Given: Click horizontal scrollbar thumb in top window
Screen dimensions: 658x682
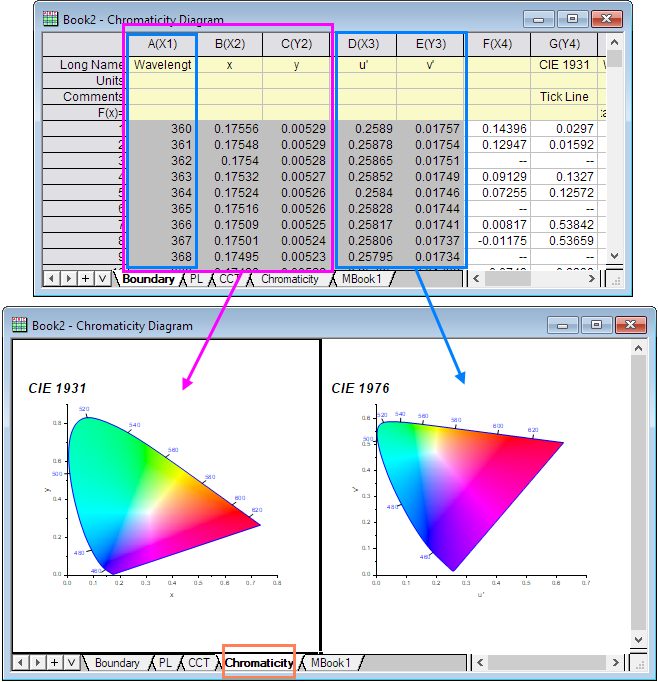Looking at the screenshot, I should [508, 279].
